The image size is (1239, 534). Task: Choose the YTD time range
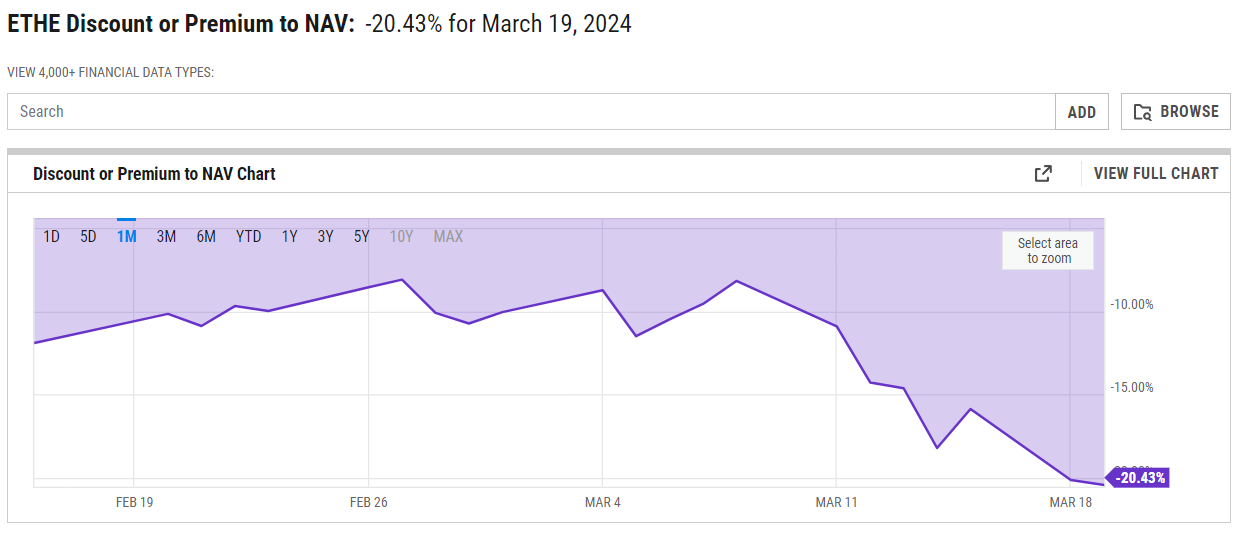248,237
